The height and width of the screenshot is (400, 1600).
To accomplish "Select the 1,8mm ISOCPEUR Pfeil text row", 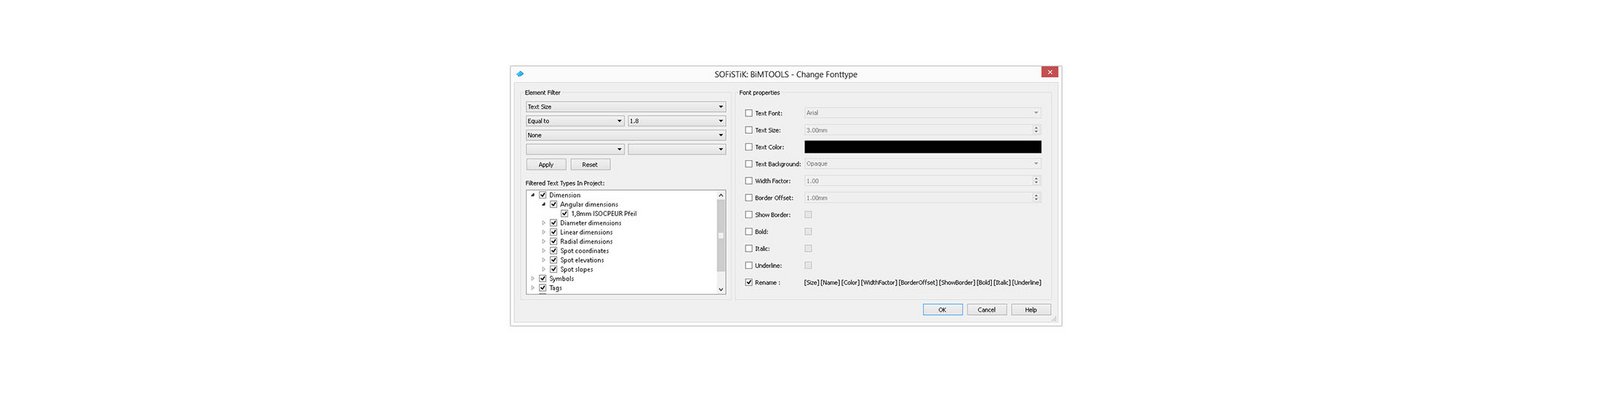I will tap(604, 214).
